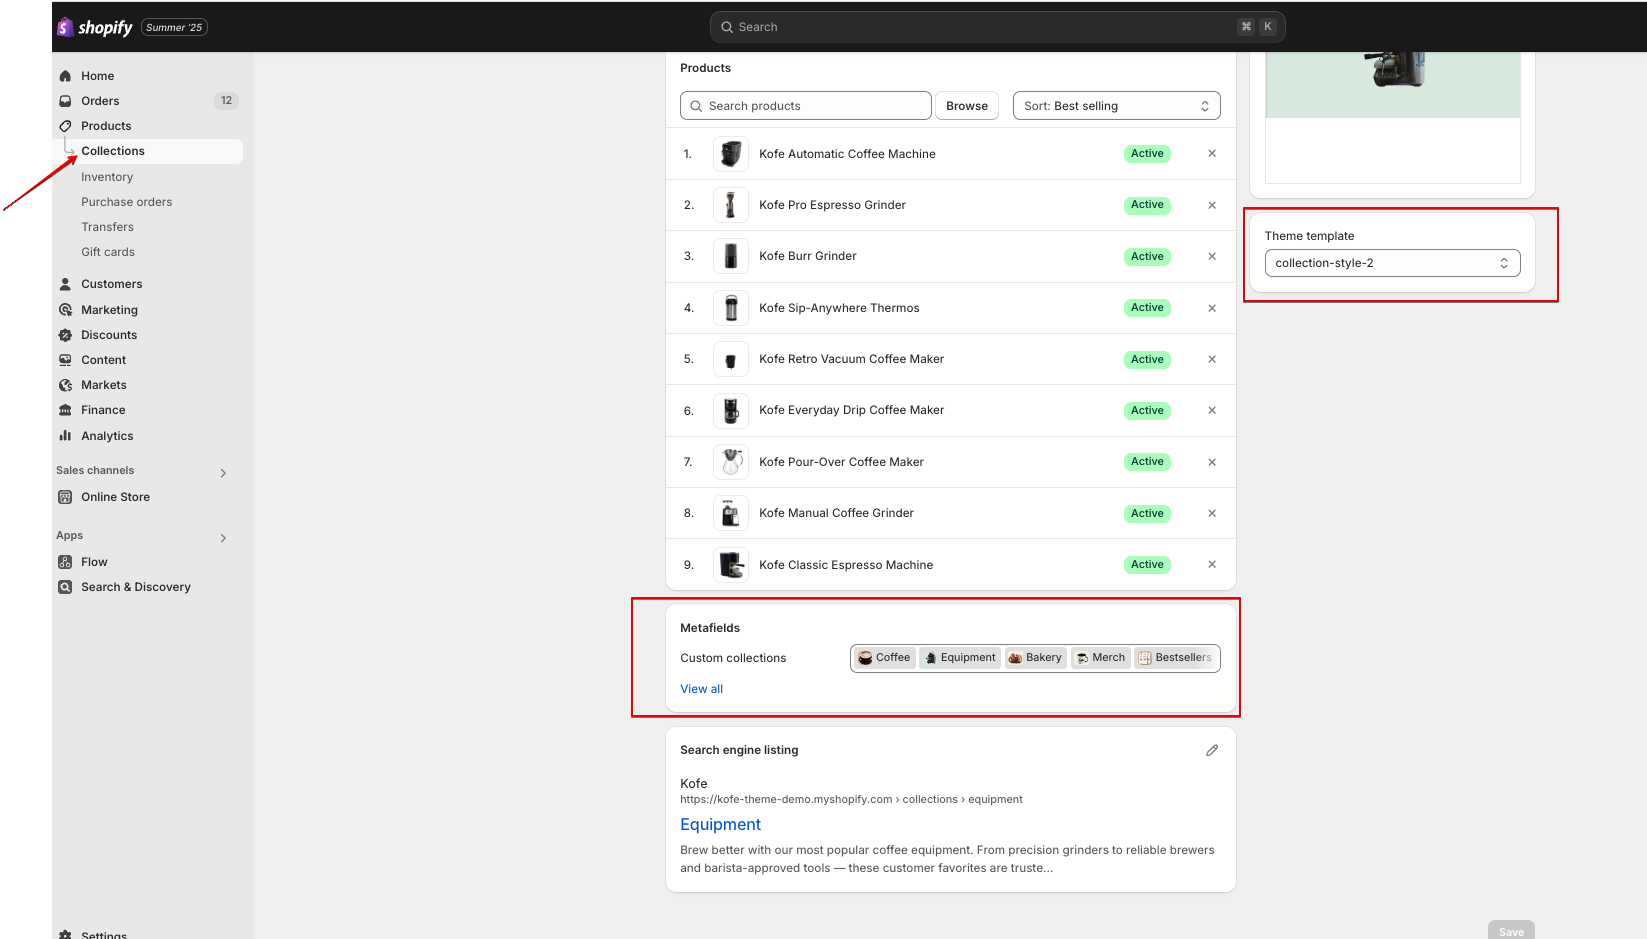The width and height of the screenshot is (1647, 939).
Task: Click Kofe Everyday Drip Coffee Maker name
Action: point(851,410)
